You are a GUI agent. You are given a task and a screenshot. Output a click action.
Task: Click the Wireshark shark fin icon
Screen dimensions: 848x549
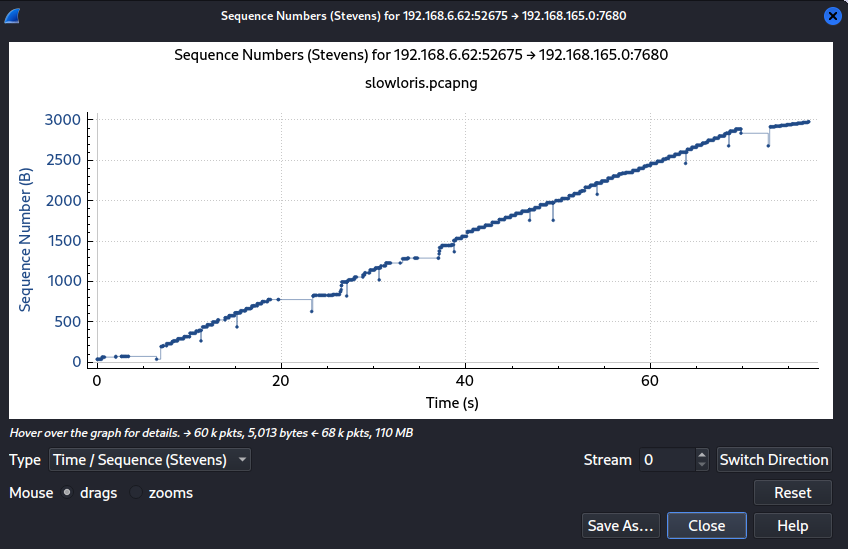pos(14,16)
